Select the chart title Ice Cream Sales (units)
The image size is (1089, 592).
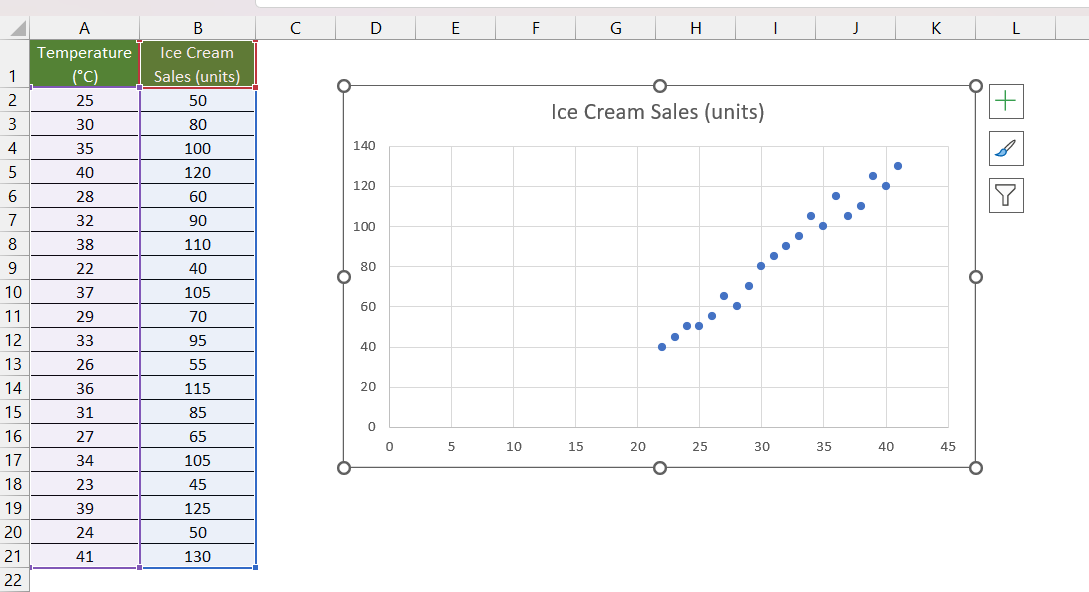[658, 111]
